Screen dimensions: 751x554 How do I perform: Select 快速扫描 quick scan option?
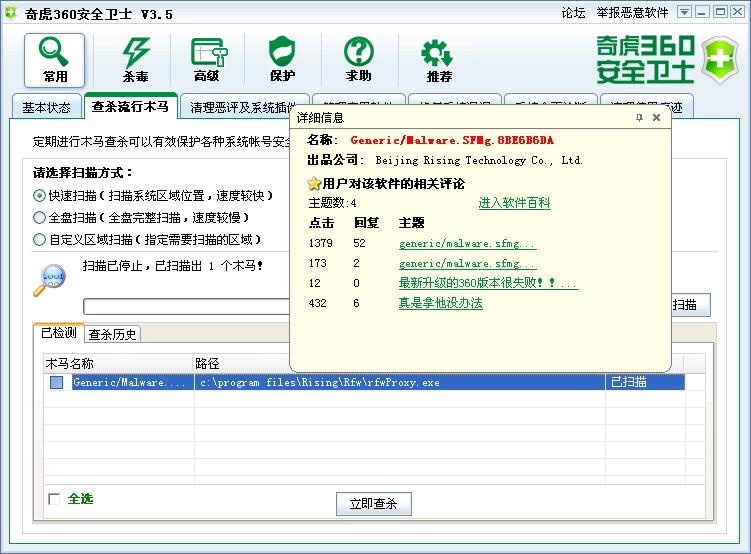[x=39, y=195]
